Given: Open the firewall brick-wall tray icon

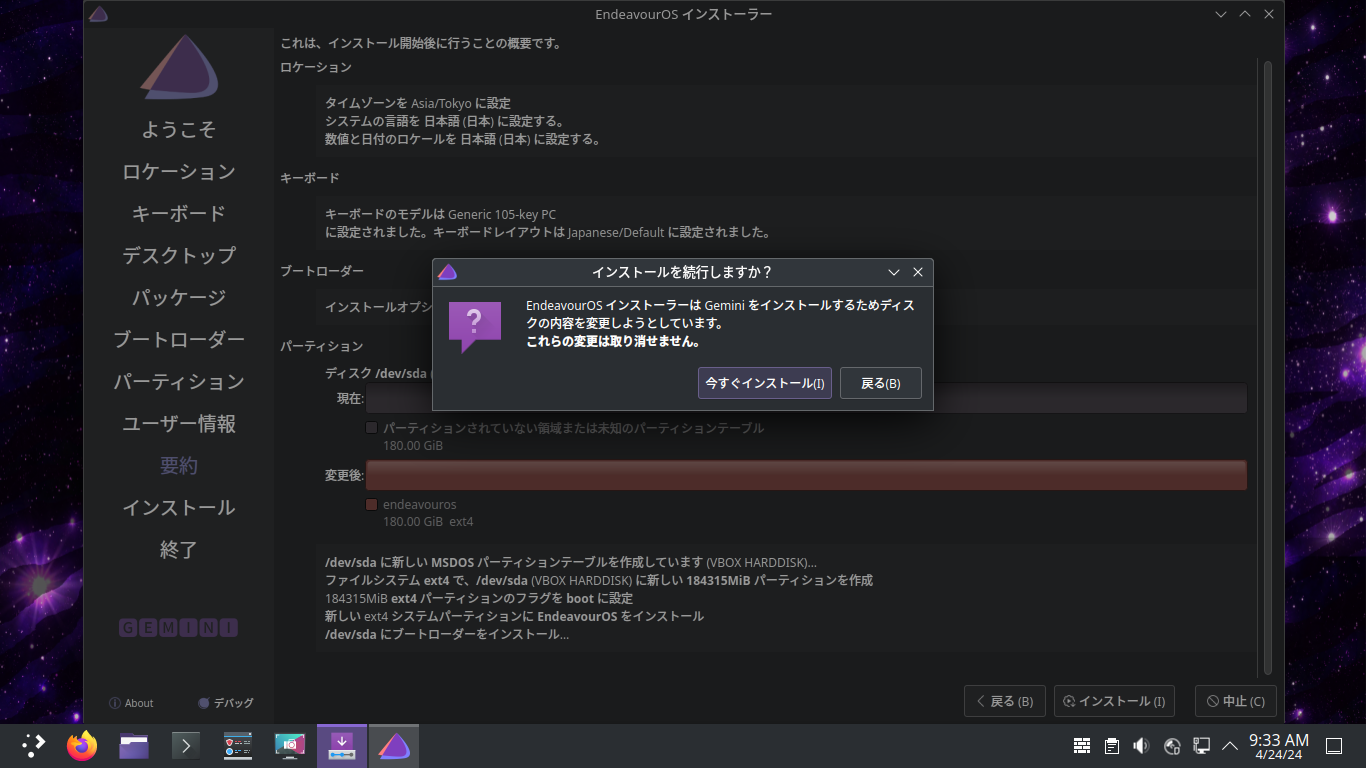Looking at the screenshot, I should click(1082, 746).
